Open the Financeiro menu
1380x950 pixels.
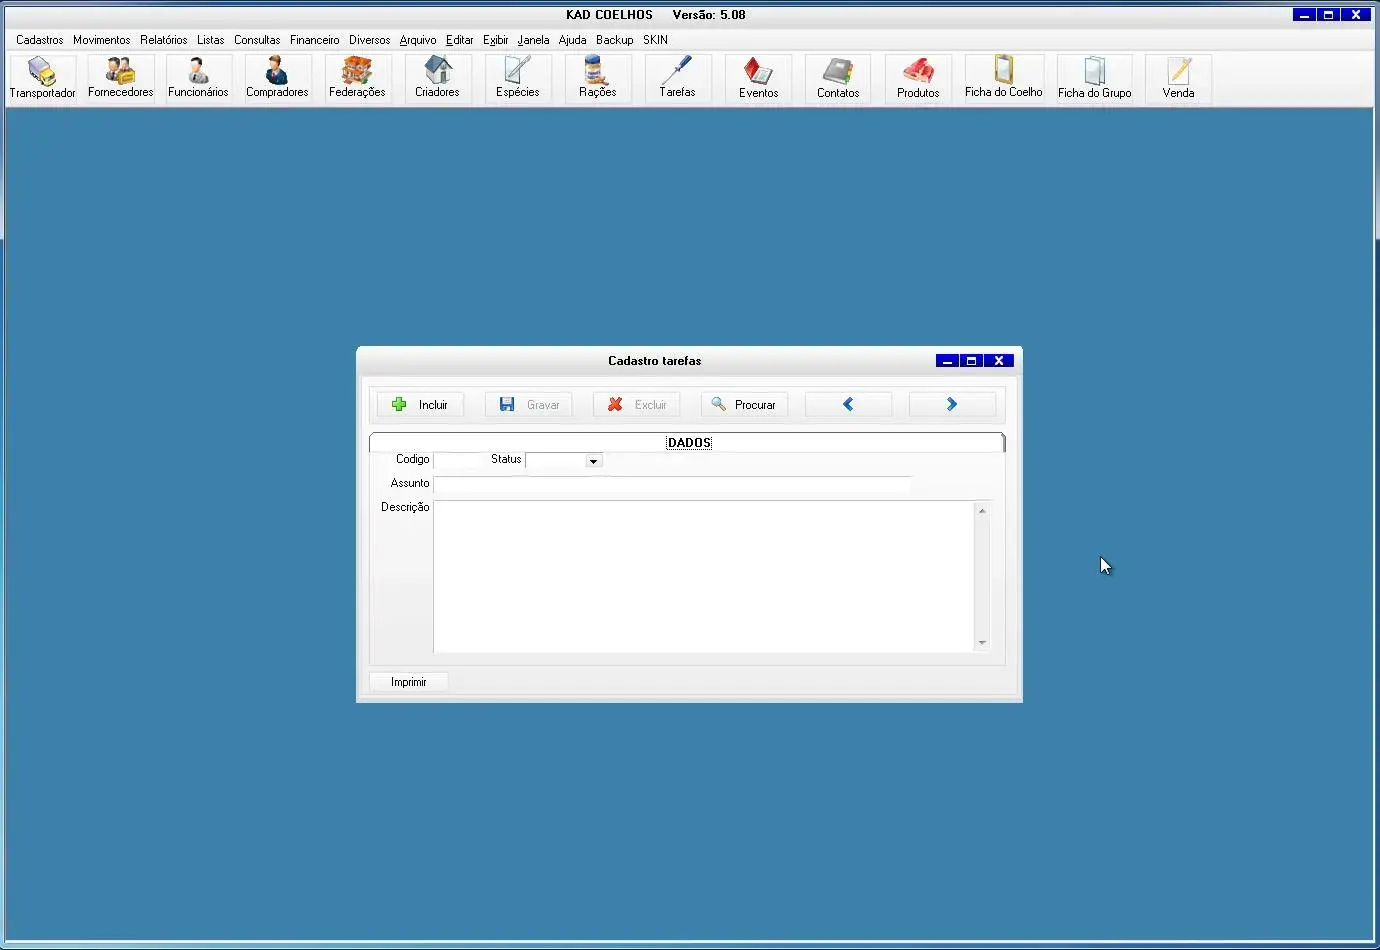314,40
